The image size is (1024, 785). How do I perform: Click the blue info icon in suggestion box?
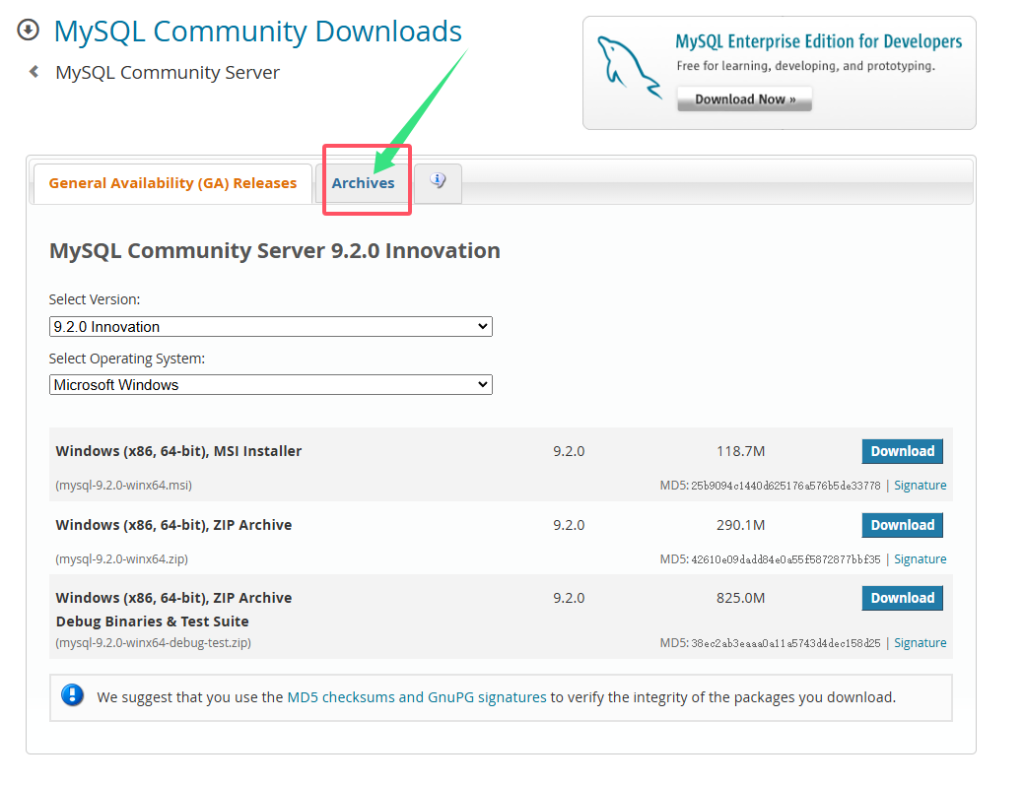(x=72, y=696)
